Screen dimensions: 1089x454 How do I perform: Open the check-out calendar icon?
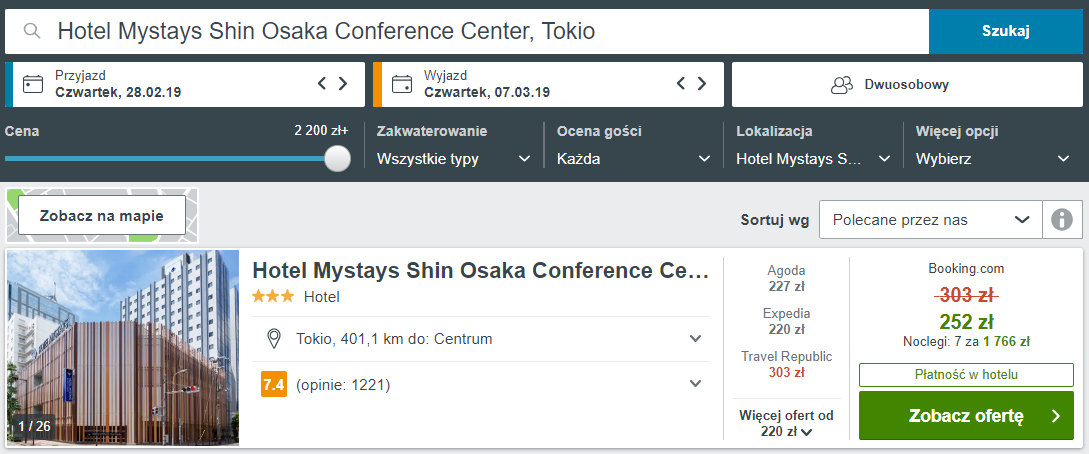tap(402, 84)
